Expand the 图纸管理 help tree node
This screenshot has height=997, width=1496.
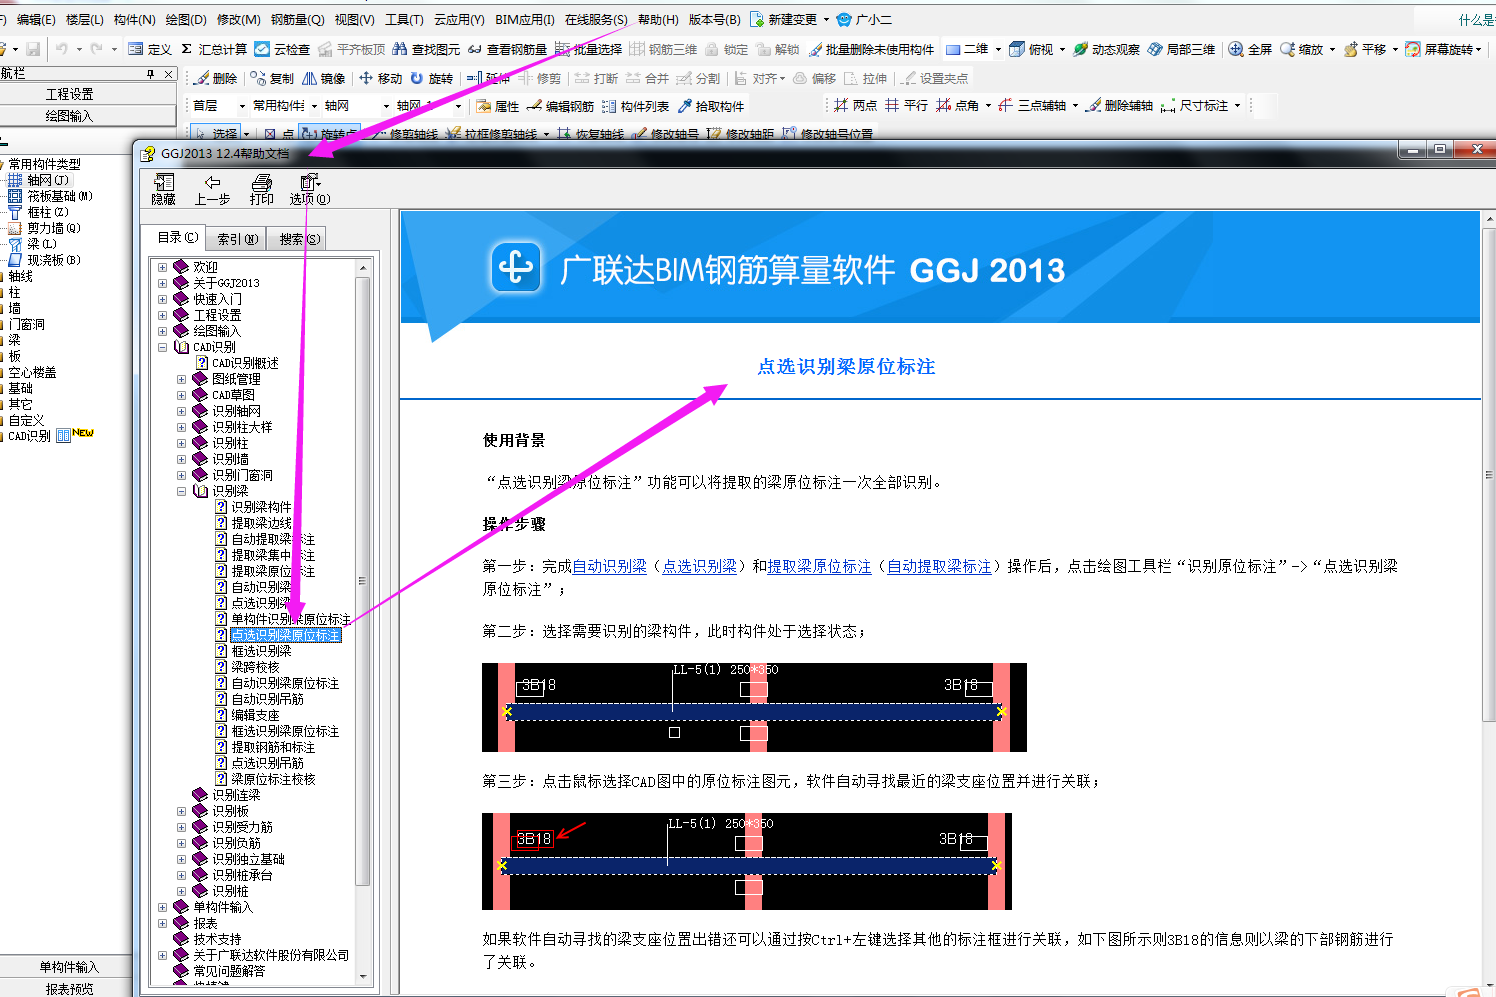(x=182, y=379)
